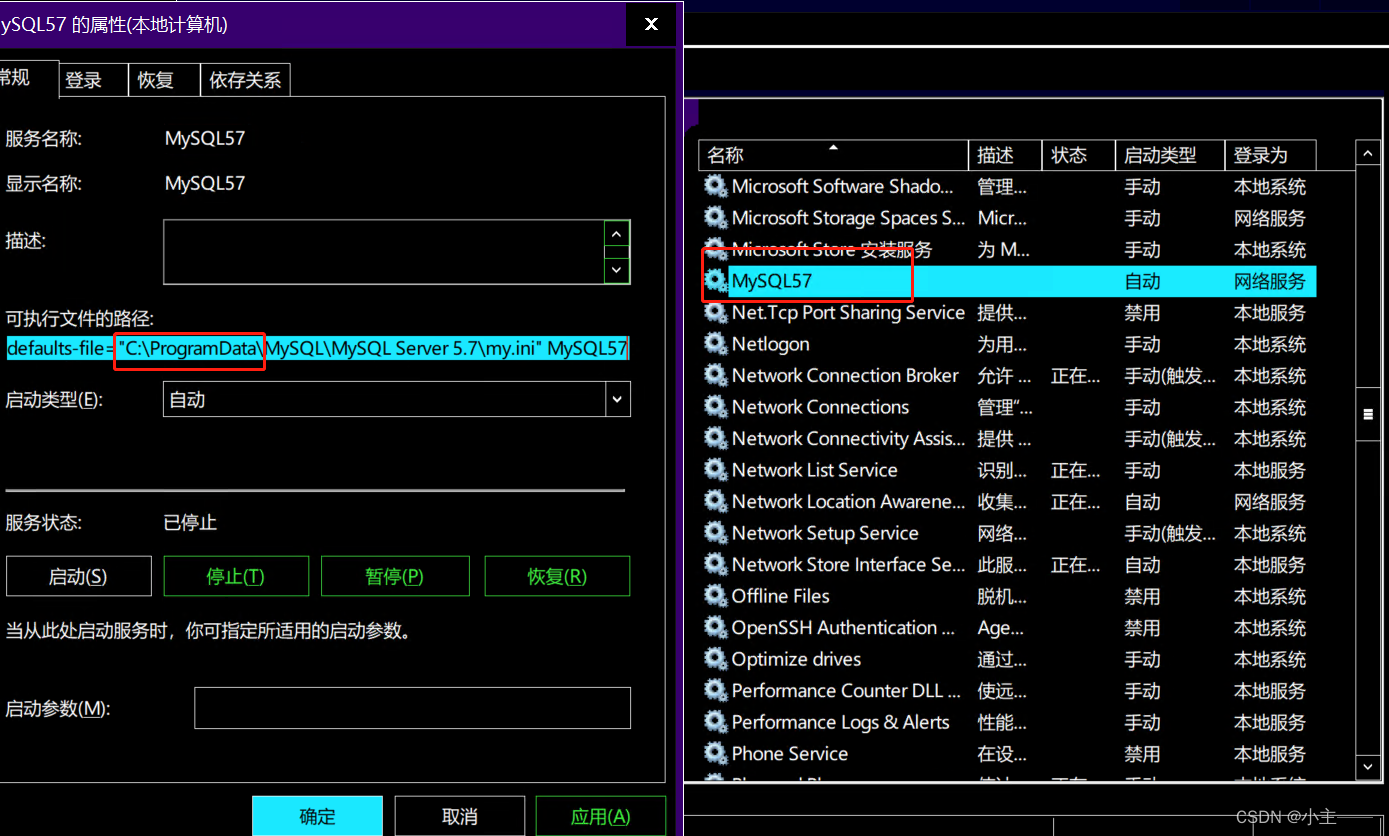The image size is (1389, 836).
Task: Cancel the dialog with 取消
Action: [460, 816]
